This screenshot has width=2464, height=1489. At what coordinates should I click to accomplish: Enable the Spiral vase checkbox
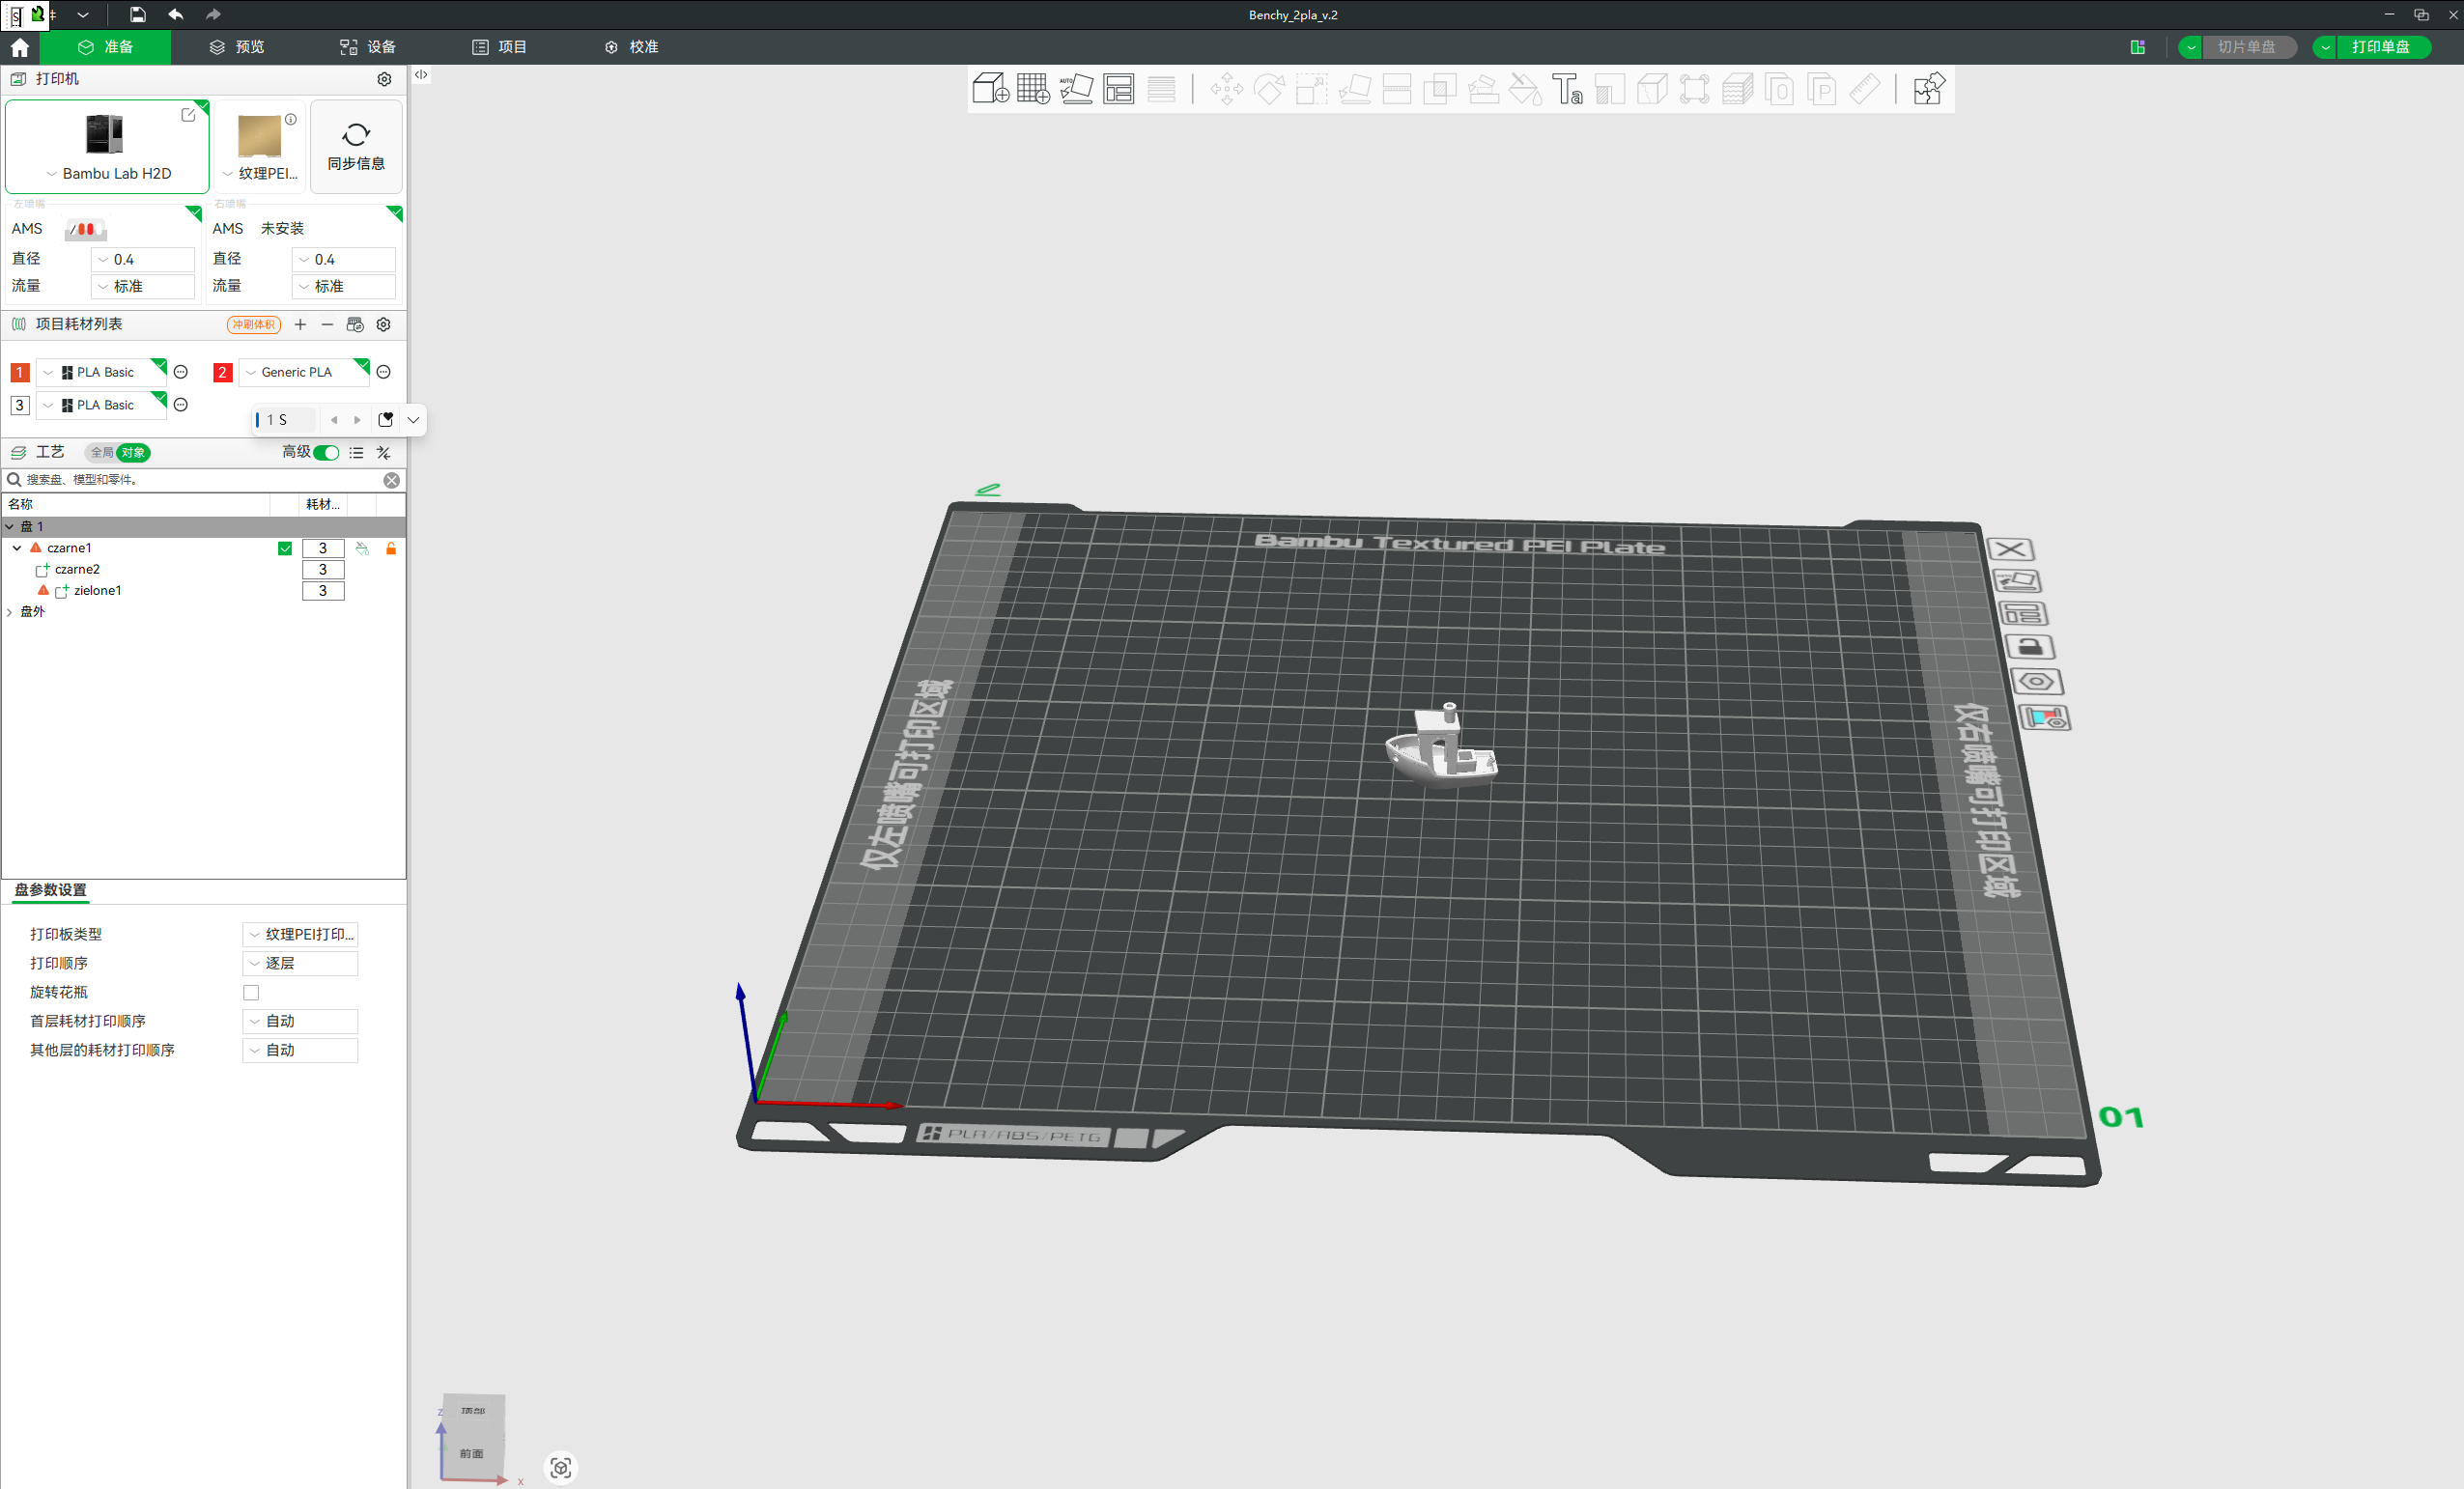click(251, 992)
